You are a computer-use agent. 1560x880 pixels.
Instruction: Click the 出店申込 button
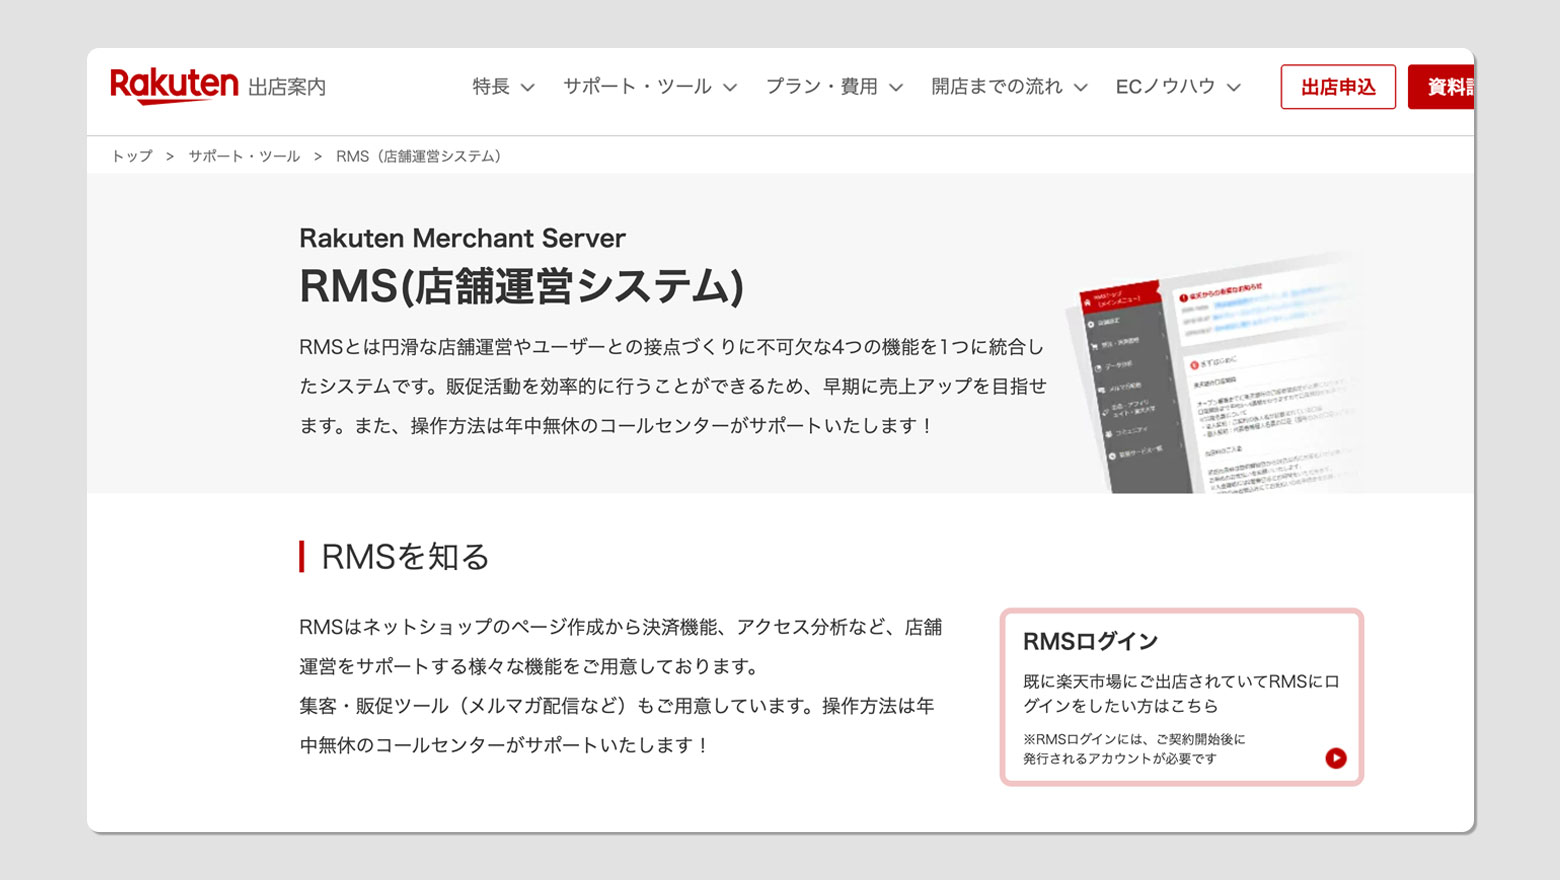coord(1338,87)
